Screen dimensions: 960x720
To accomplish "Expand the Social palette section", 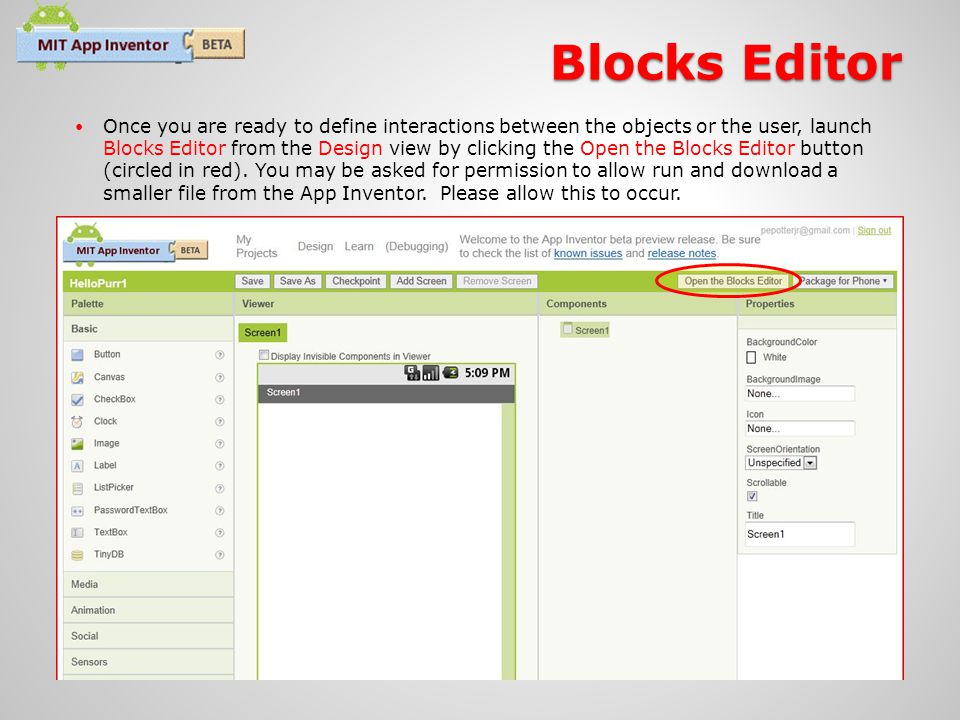I will [x=148, y=636].
